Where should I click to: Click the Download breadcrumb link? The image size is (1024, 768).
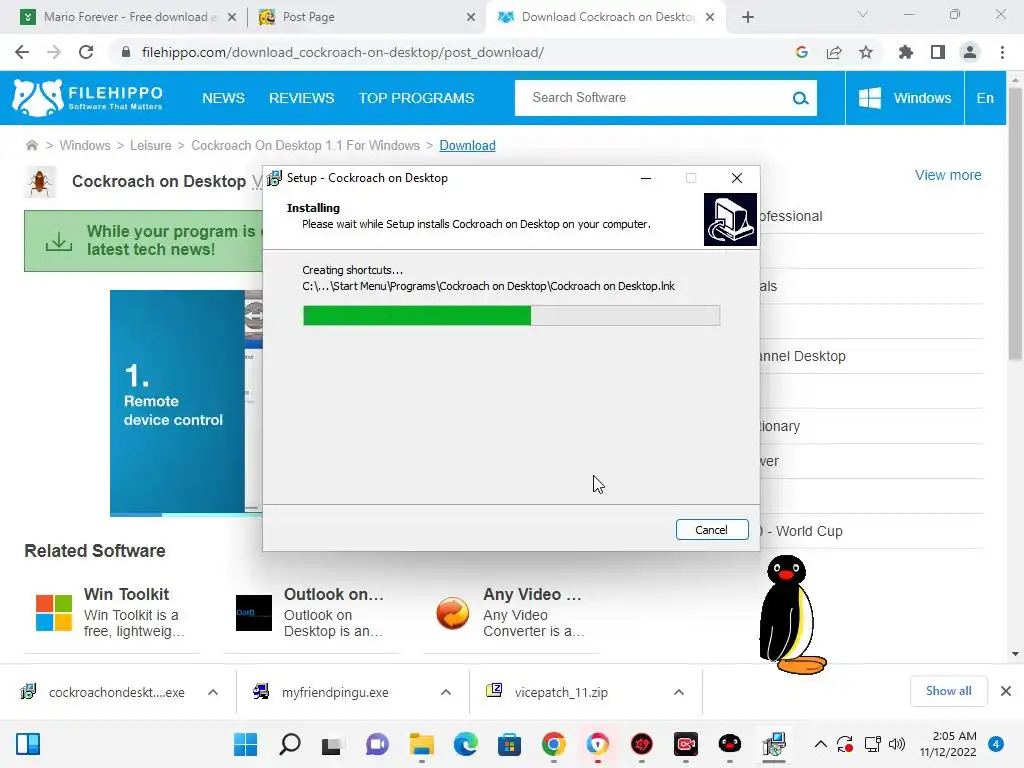(467, 146)
